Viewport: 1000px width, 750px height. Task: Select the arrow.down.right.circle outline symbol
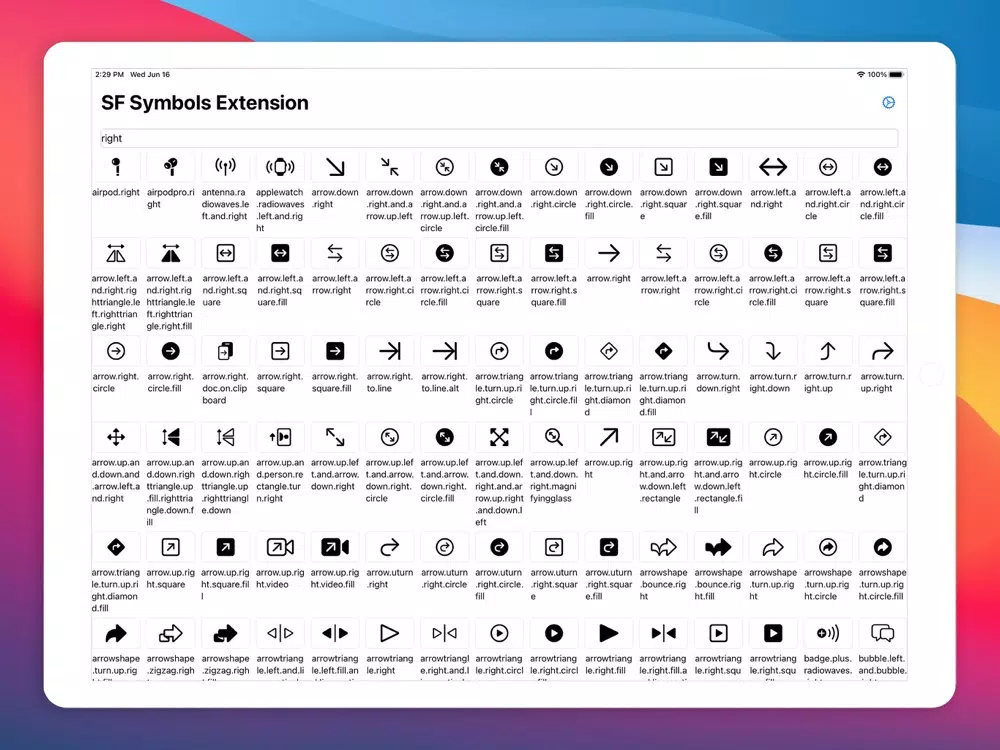(554, 167)
